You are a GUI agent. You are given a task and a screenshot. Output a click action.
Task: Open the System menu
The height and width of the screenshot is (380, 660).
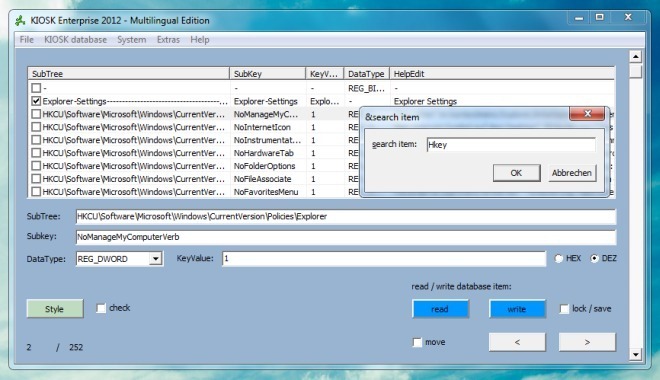coord(132,40)
